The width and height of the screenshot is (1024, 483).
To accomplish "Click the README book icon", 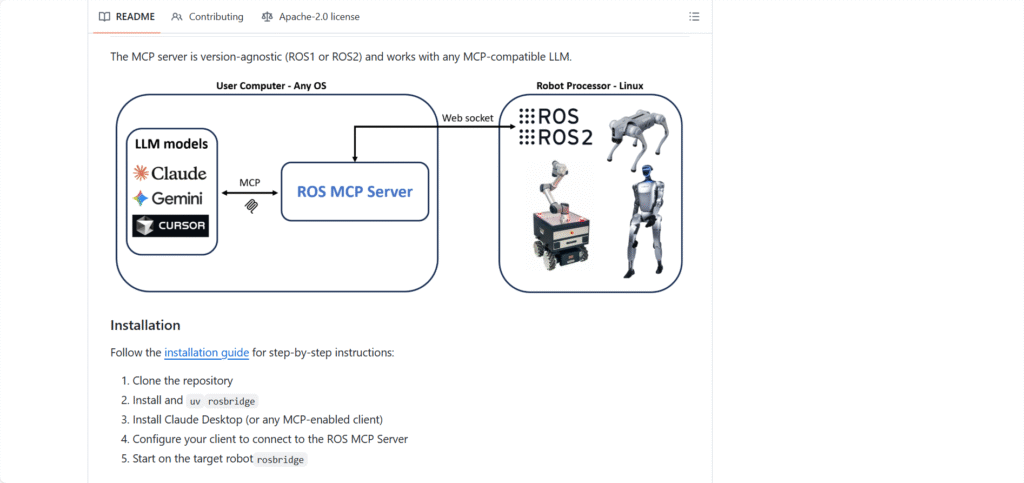I will [x=104, y=17].
